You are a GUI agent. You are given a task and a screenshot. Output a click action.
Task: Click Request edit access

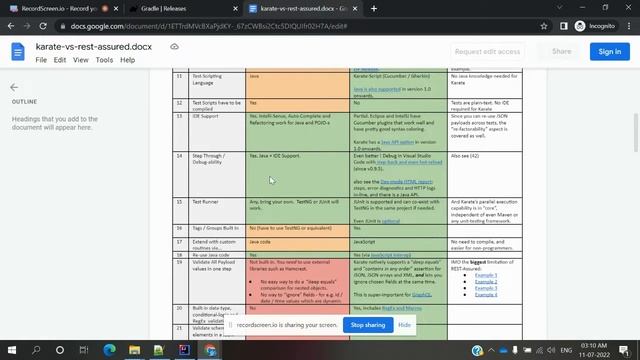click(x=487, y=52)
